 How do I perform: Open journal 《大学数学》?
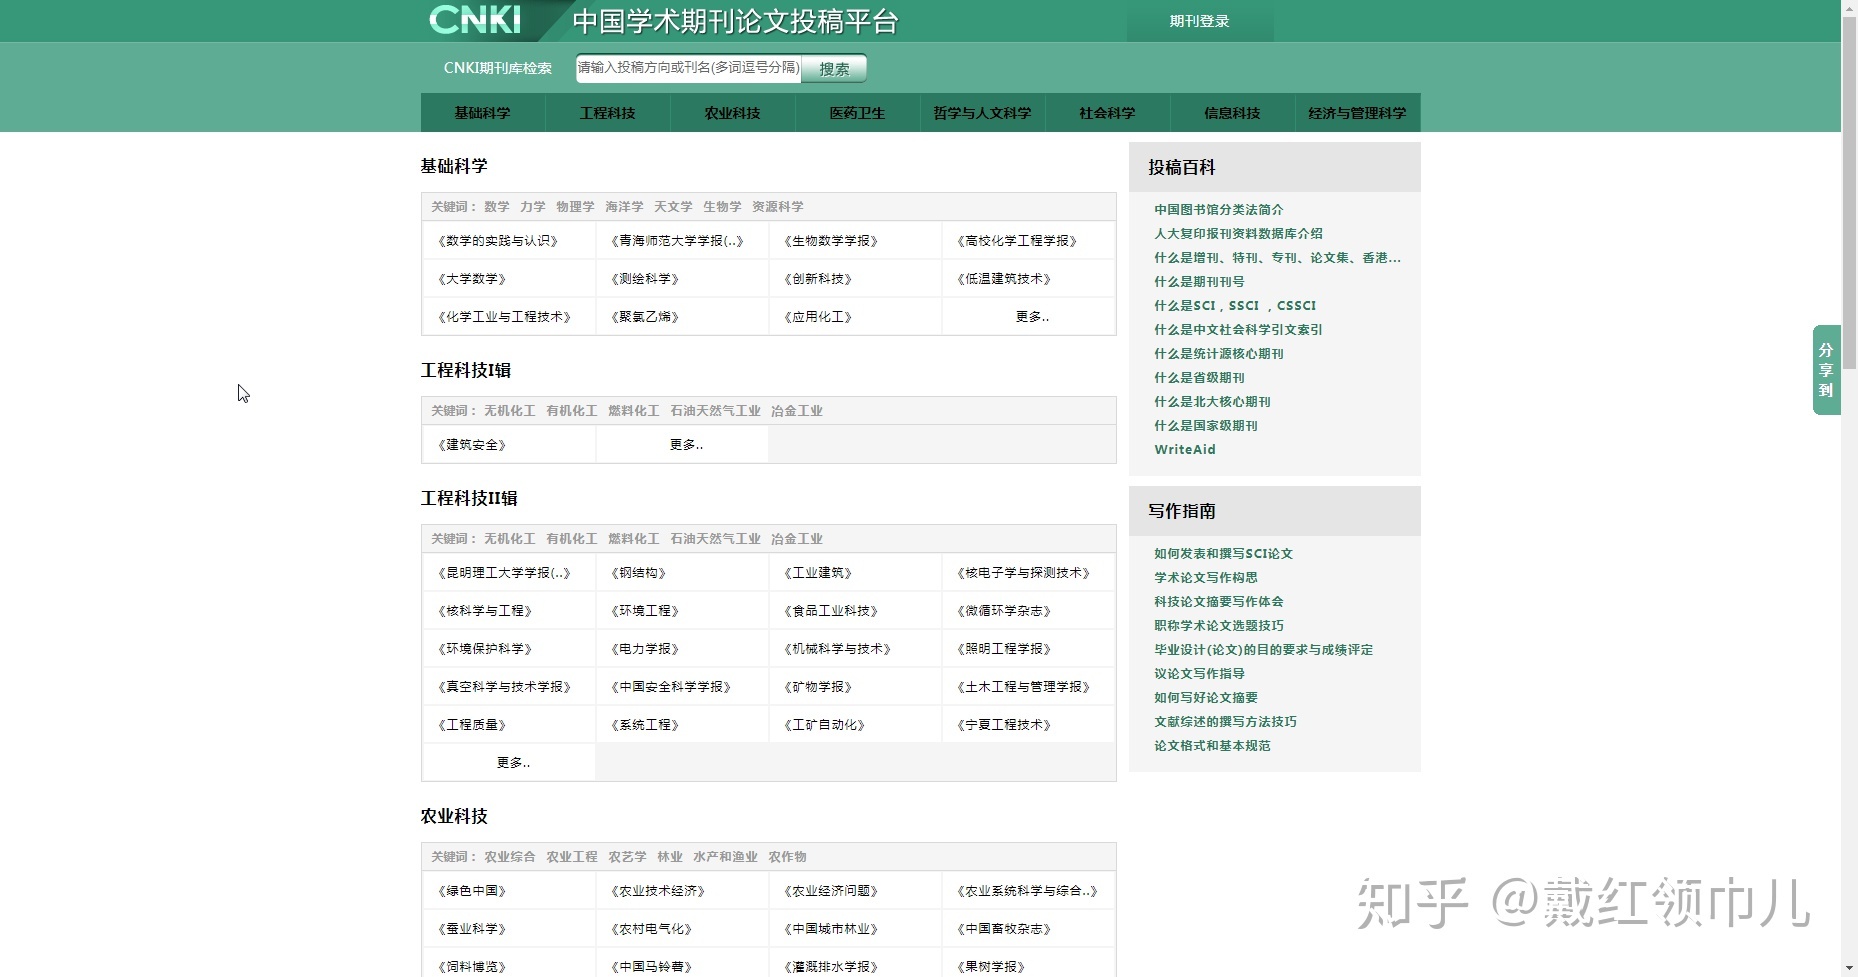click(472, 279)
